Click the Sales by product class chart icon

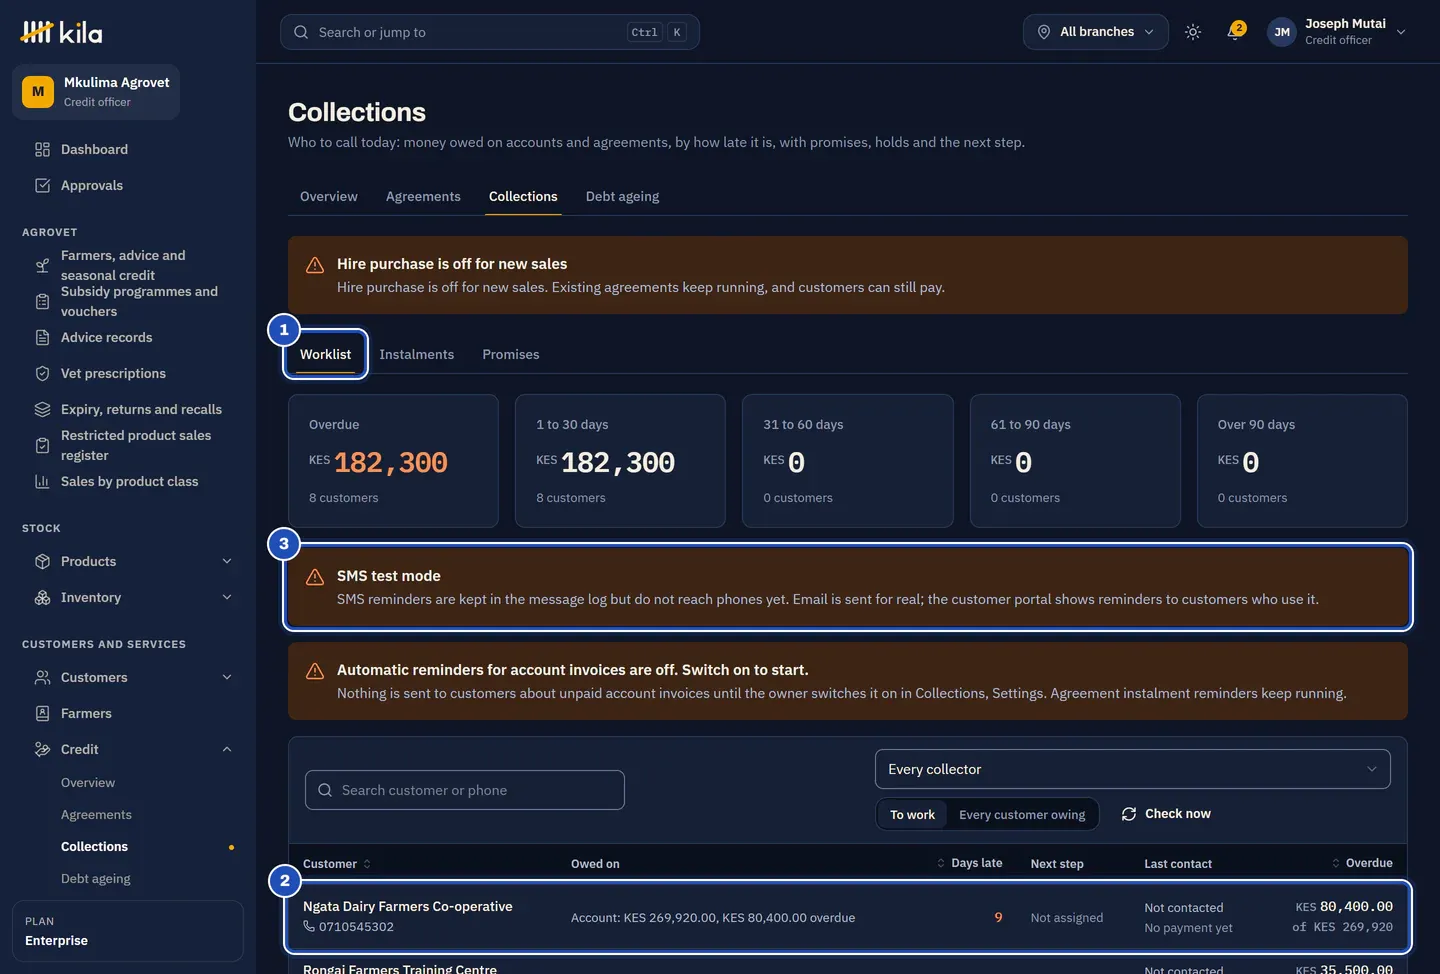(x=42, y=481)
